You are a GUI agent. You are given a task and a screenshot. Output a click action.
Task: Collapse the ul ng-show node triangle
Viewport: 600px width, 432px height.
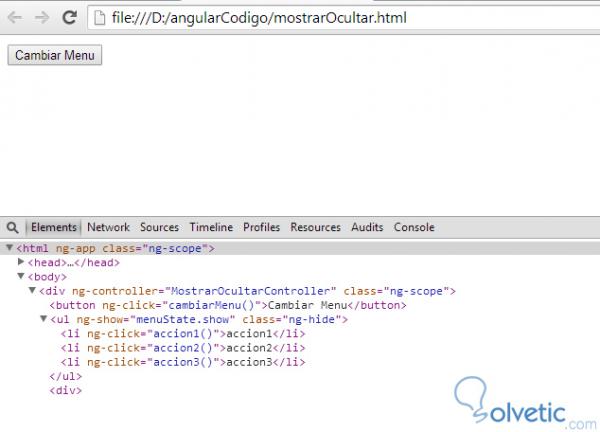click(44, 318)
